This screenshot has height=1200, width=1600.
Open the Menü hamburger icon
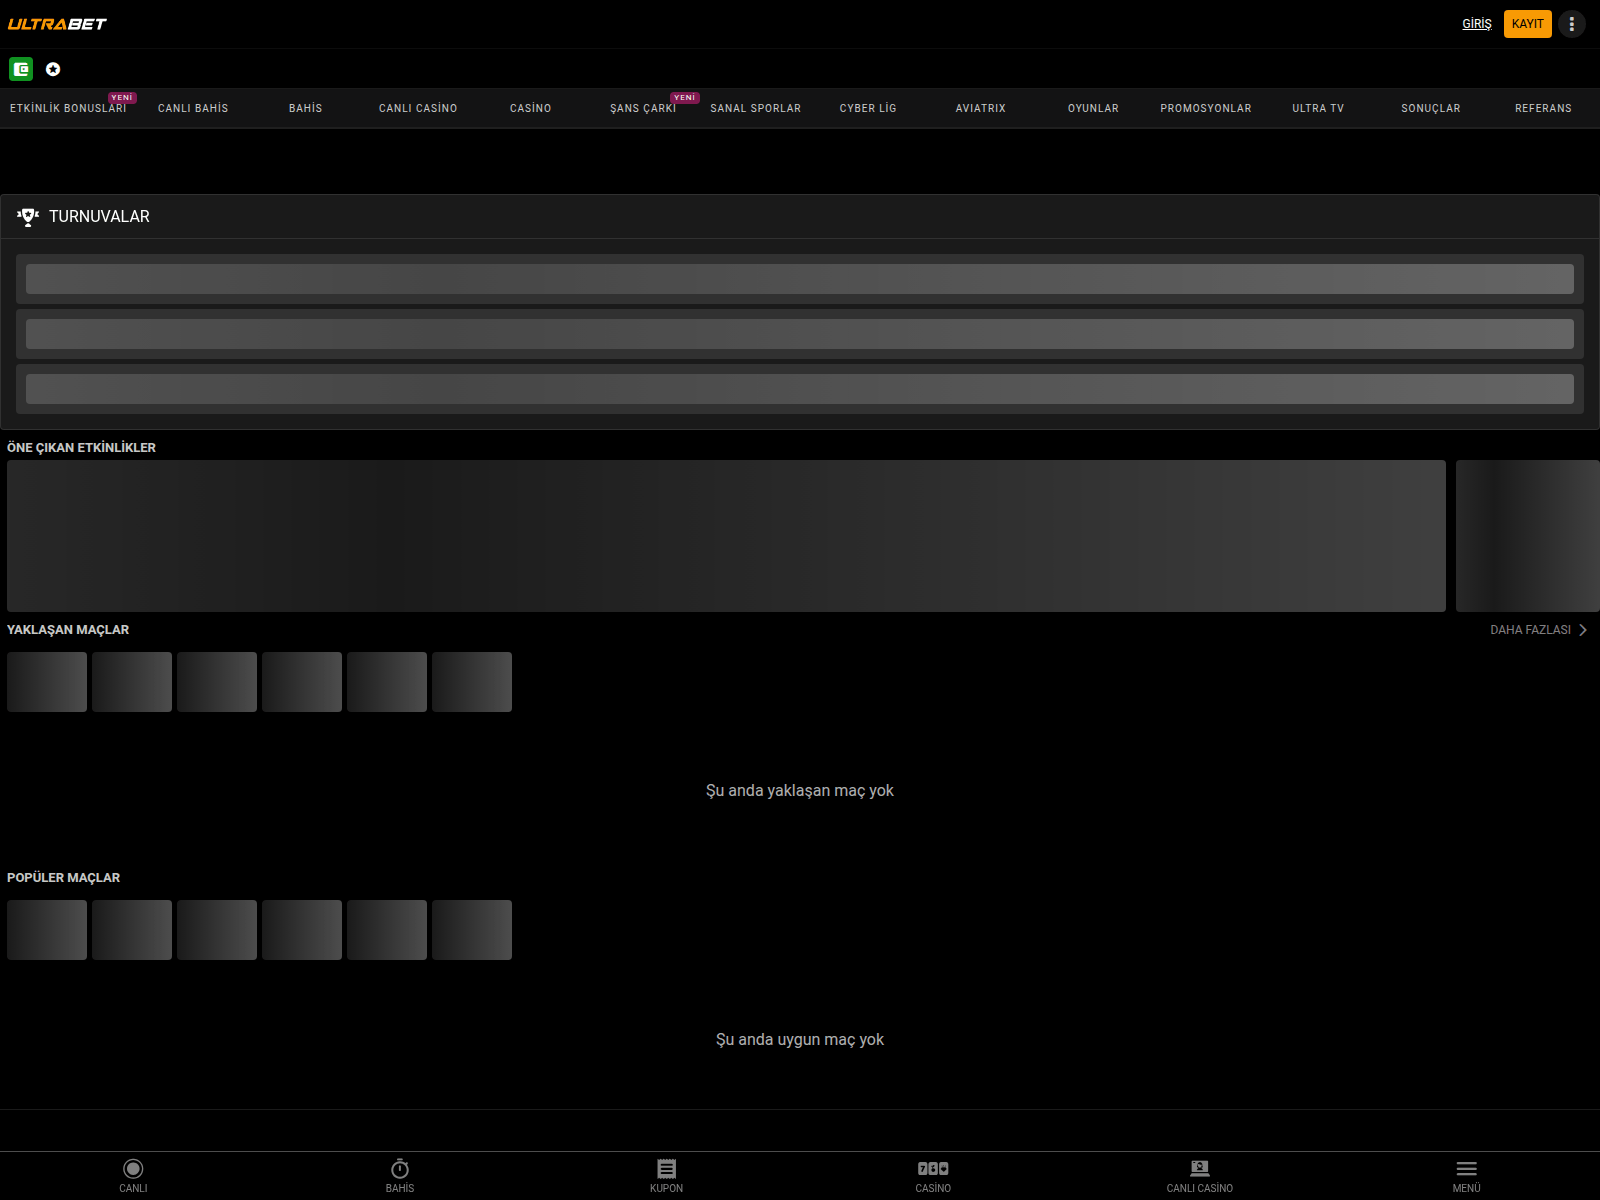(1467, 1169)
